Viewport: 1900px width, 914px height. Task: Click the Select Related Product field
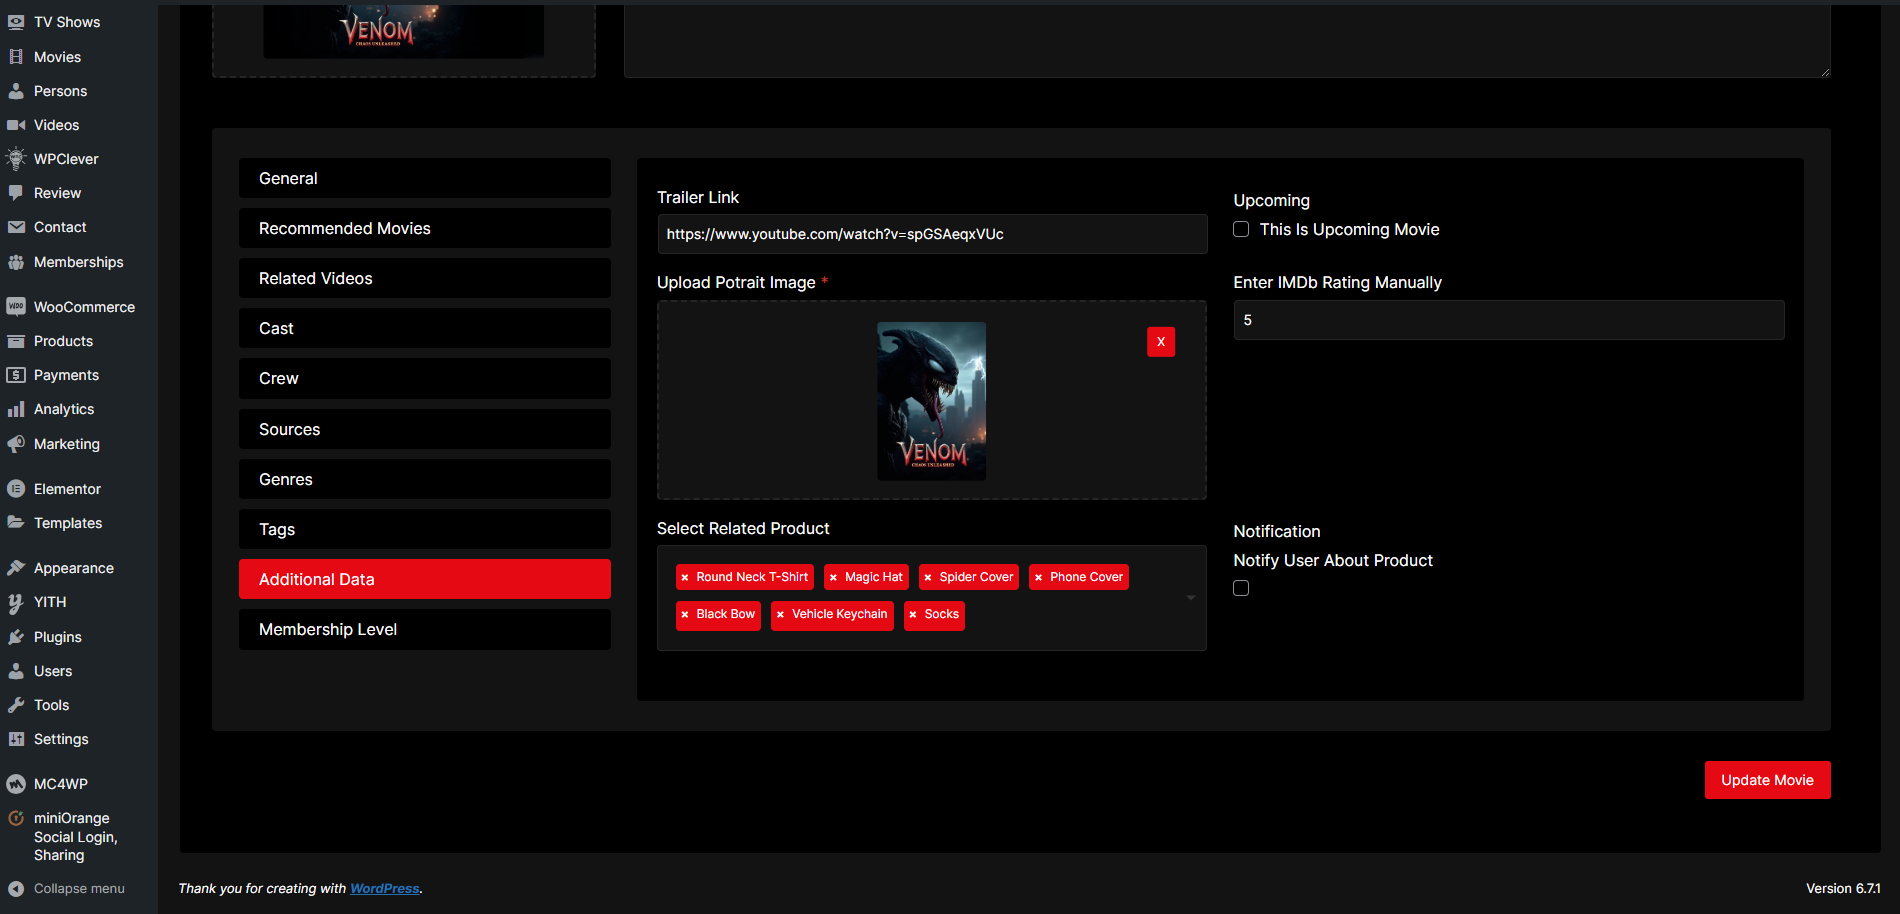pos(932,598)
